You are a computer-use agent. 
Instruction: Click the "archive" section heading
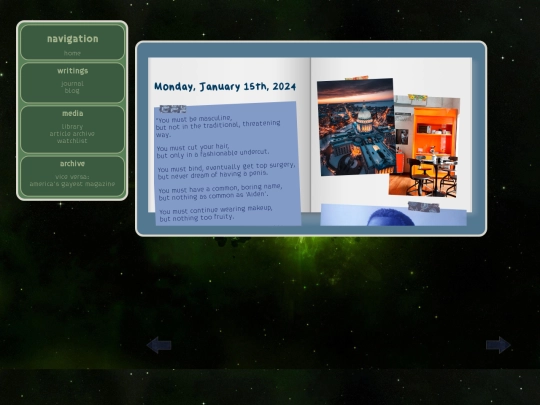pos(72,164)
